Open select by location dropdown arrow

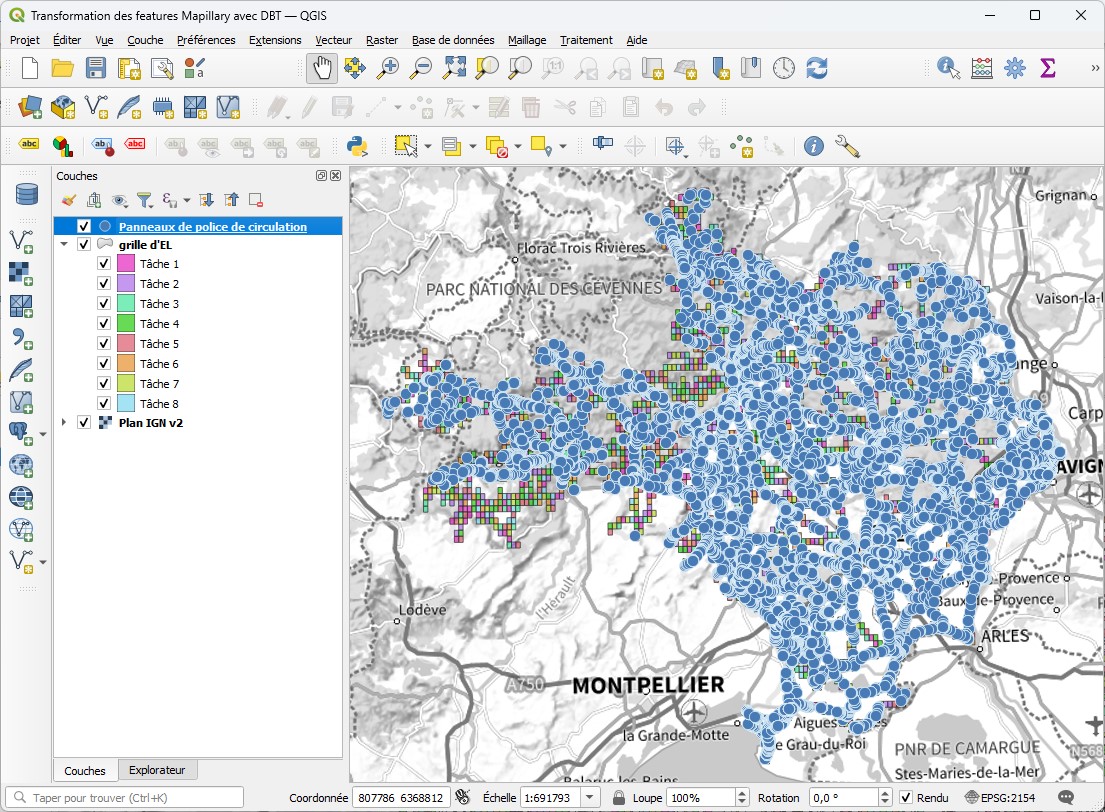point(562,147)
